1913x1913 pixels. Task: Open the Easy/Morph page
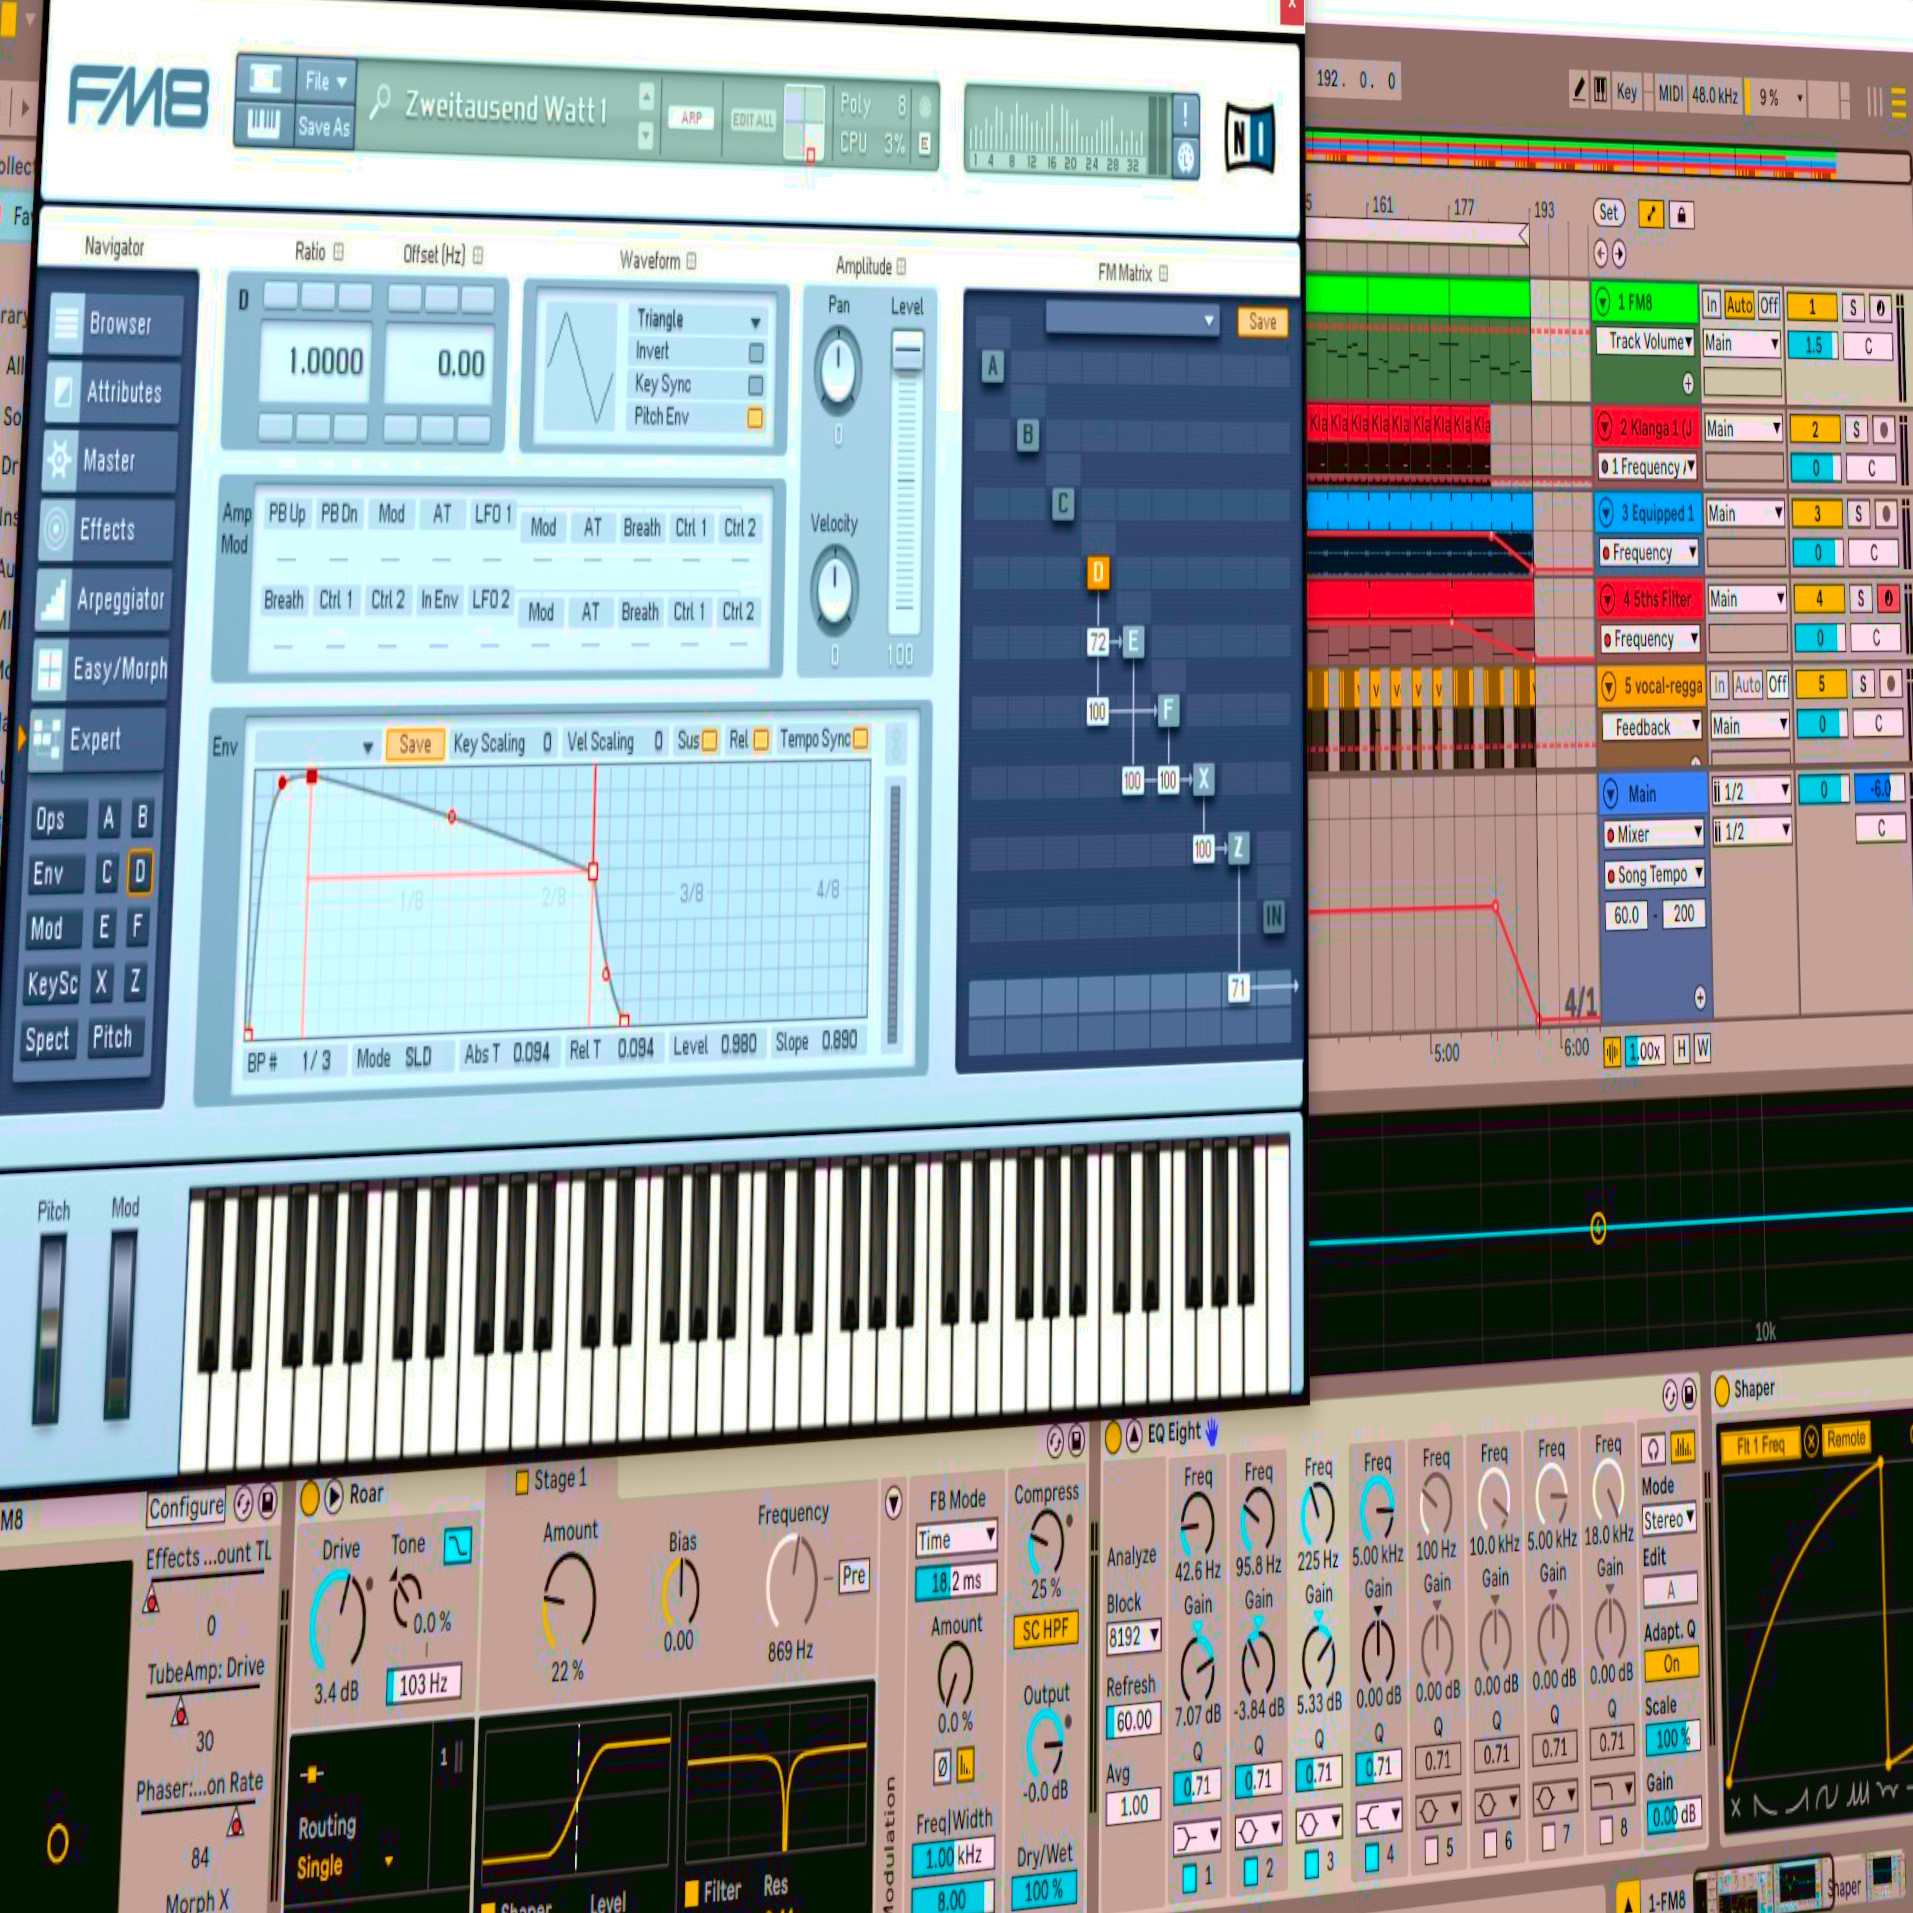[x=100, y=669]
